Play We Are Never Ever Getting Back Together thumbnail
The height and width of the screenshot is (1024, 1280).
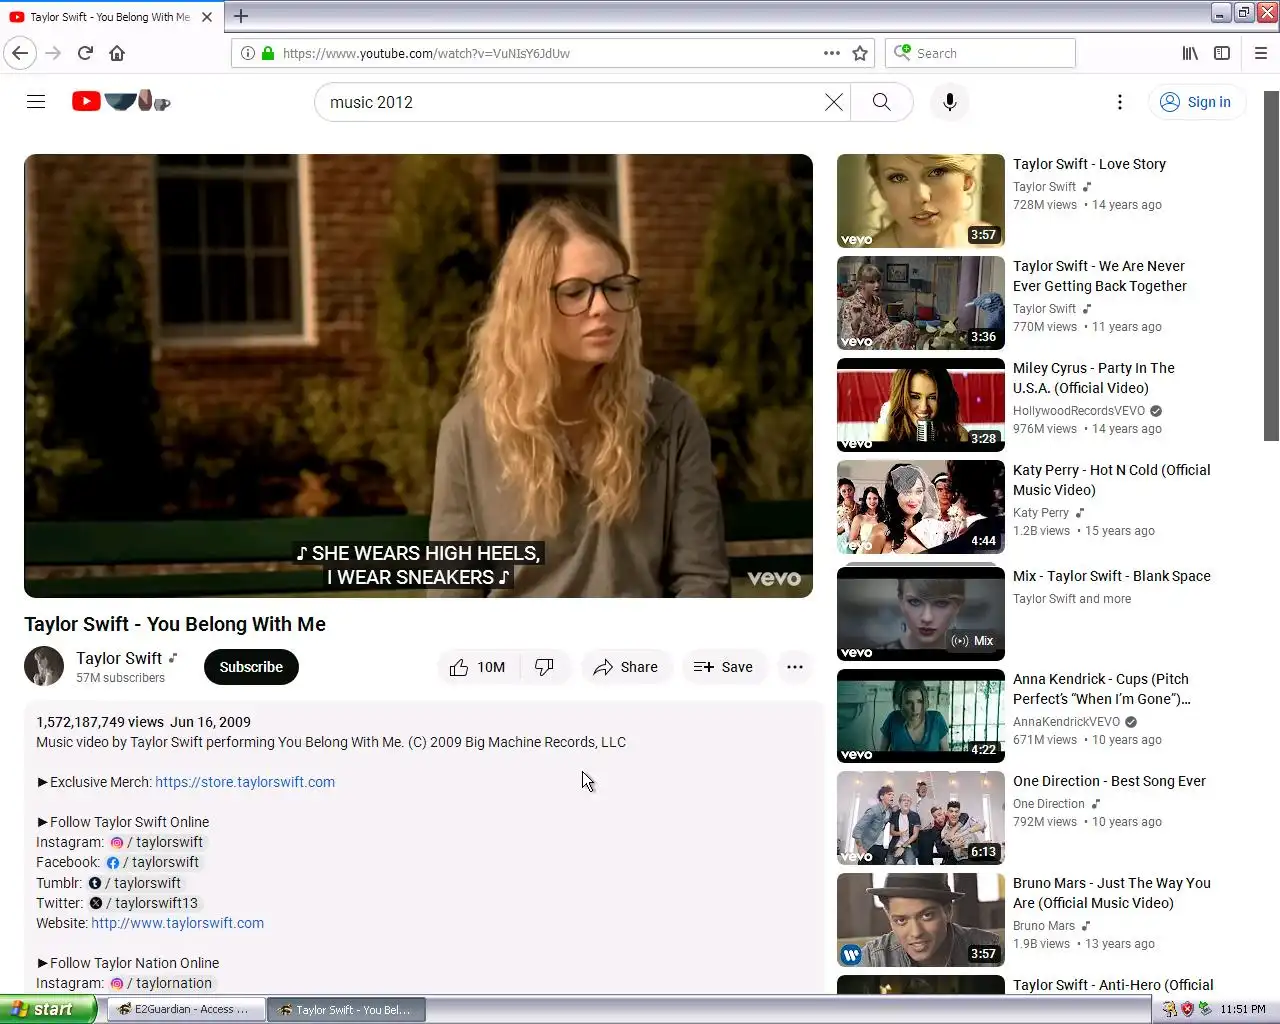[x=921, y=303]
